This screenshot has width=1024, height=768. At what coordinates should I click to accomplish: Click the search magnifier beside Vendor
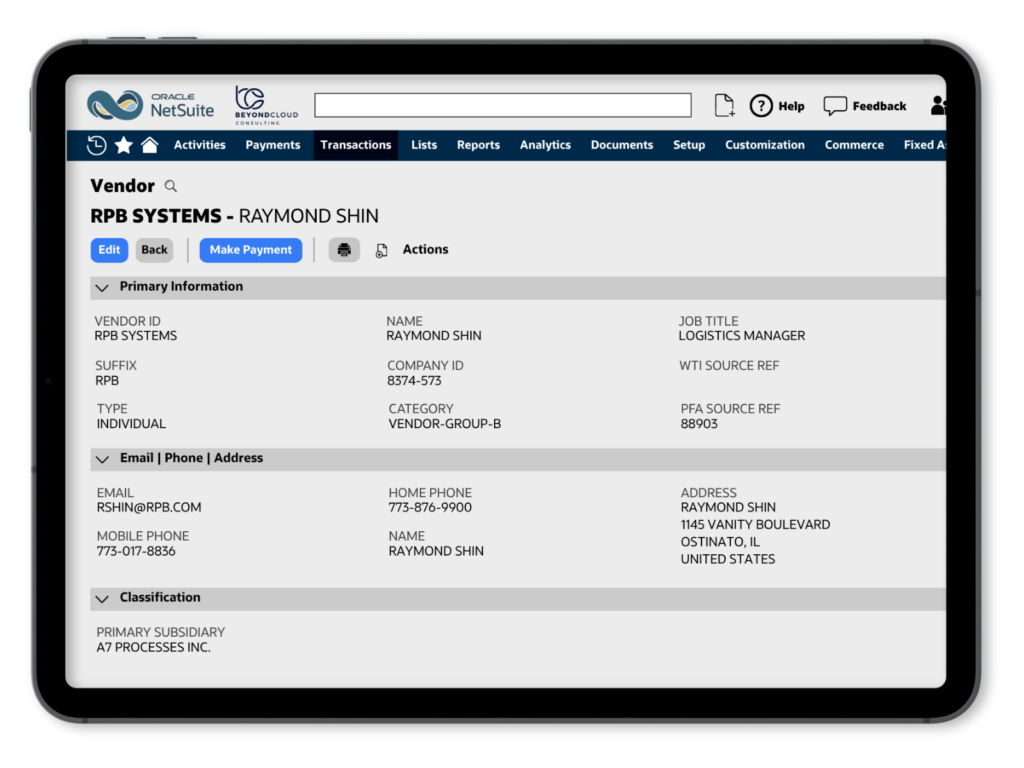click(x=171, y=186)
